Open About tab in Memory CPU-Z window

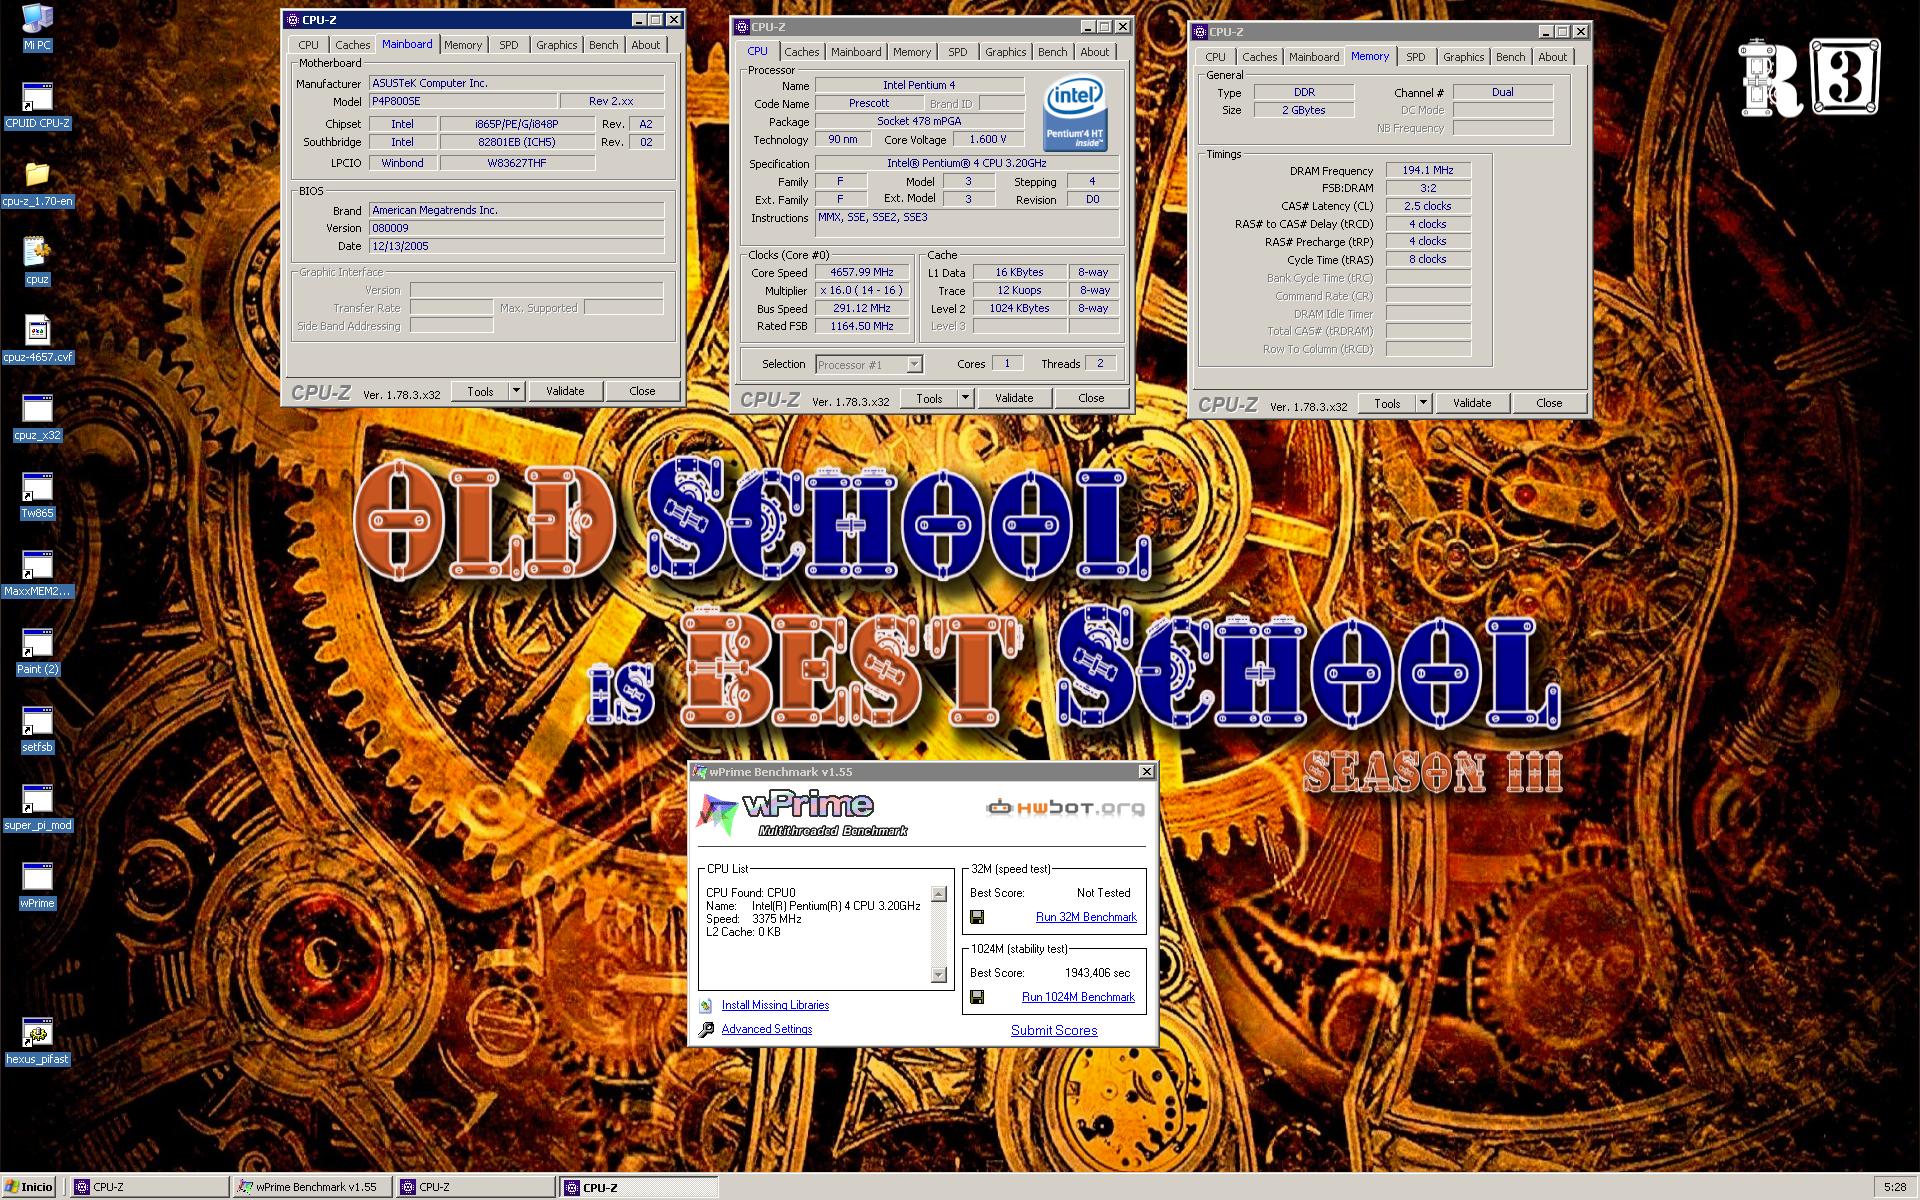1552,57
